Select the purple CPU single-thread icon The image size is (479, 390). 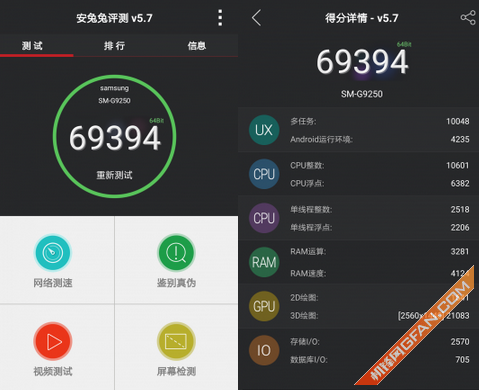pos(264,218)
